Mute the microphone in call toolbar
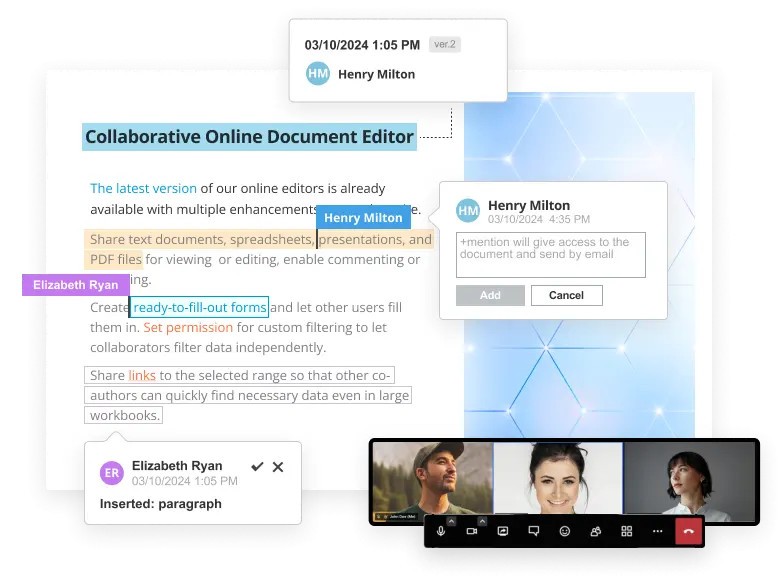This screenshot has height=580, width=780. 441,531
